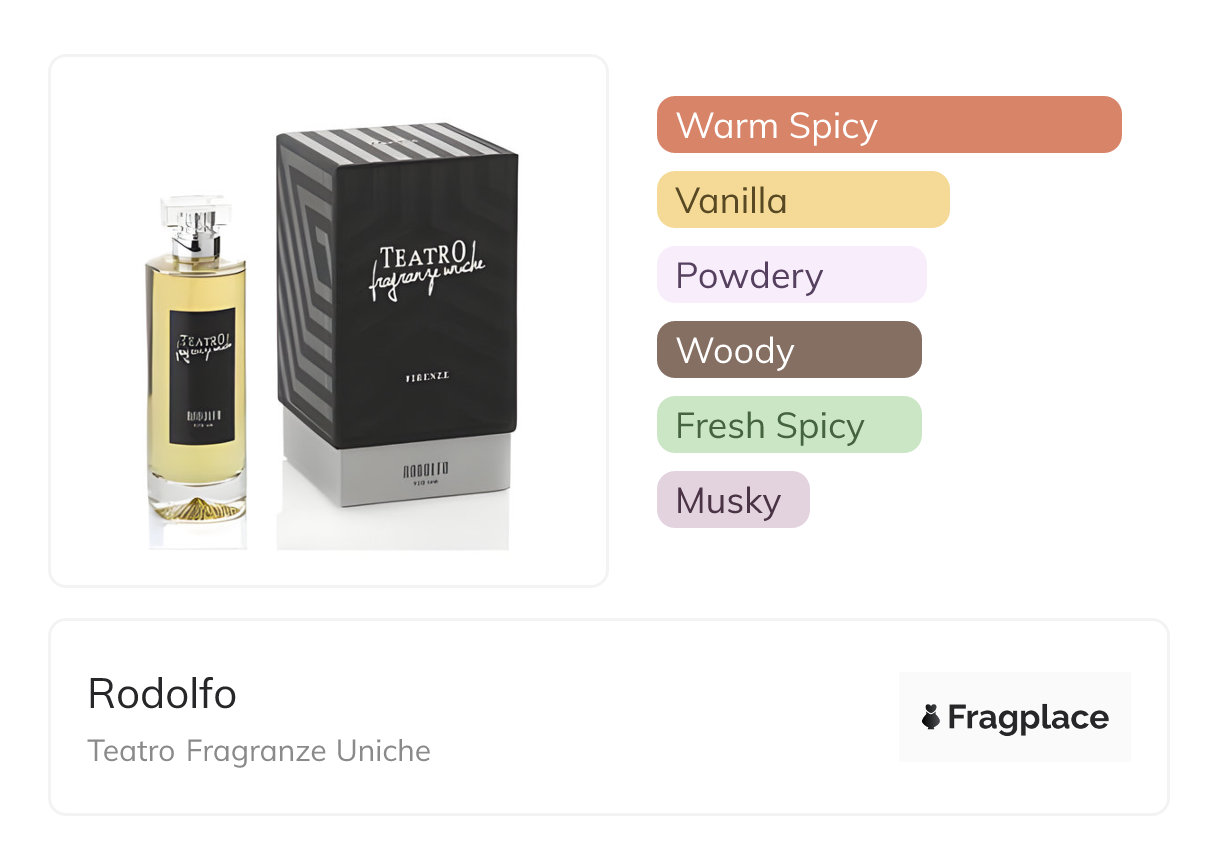Screen dimensions: 1218x864
Task: Select the Warm Spicy accord bar
Action: 889,125
